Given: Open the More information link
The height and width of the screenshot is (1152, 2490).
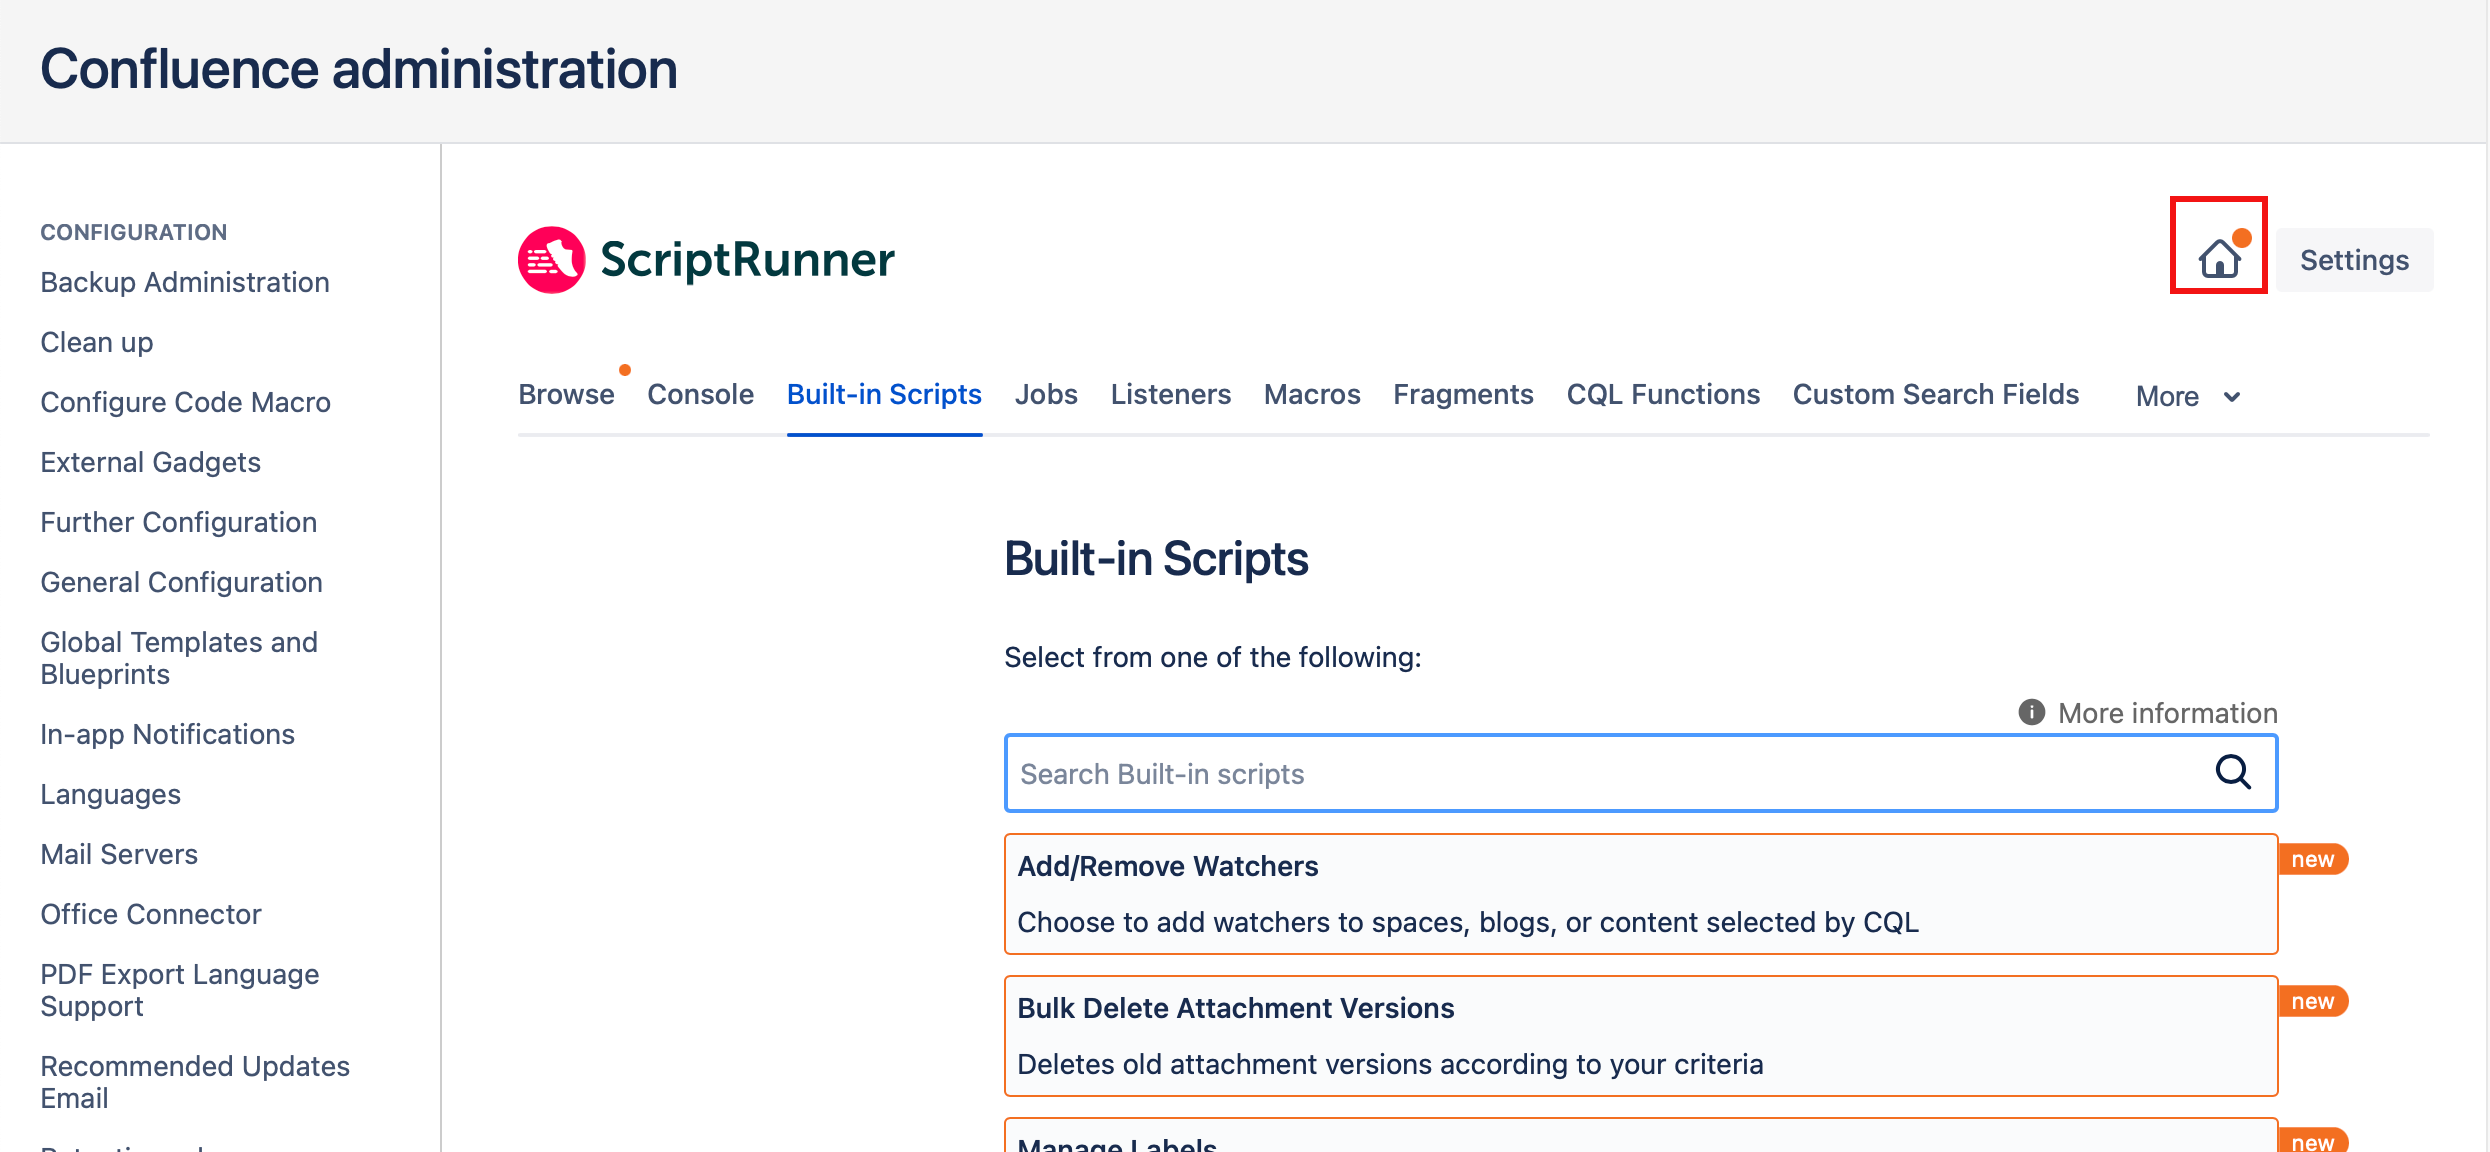Looking at the screenshot, I should [2167, 713].
